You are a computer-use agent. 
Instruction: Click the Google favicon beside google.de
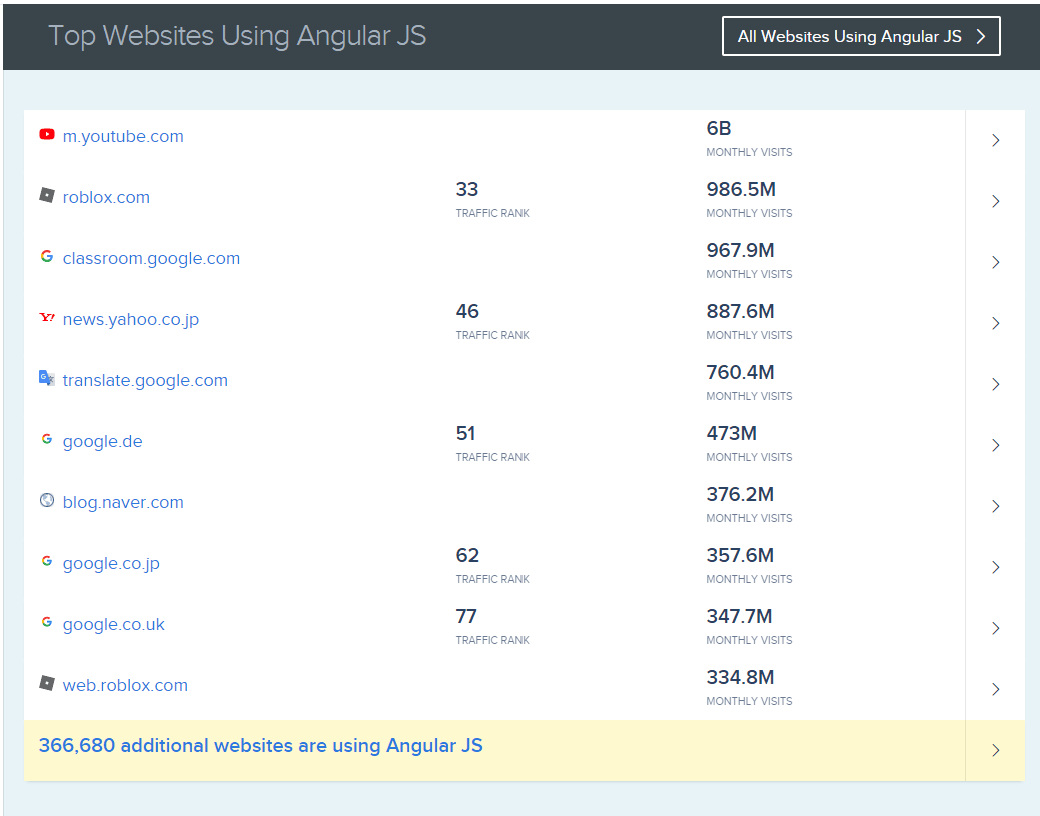click(46, 439)
